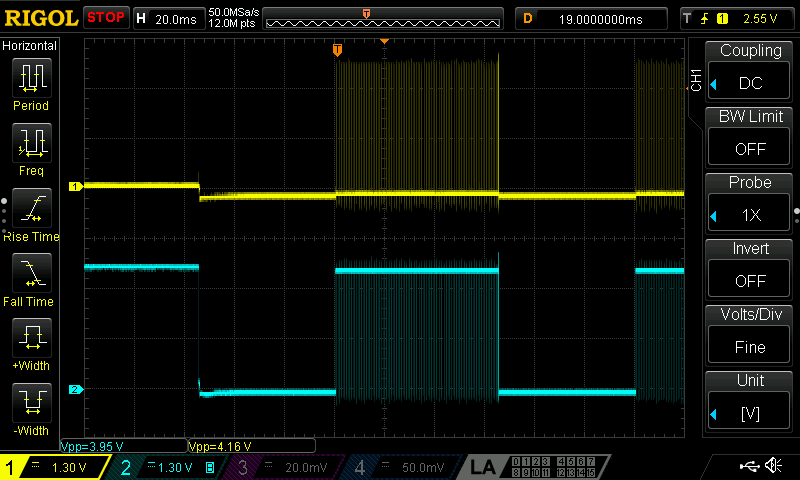
Task: Select channel 2 1.30 V label
Action: pyautogui.click(x=175, y=467)
